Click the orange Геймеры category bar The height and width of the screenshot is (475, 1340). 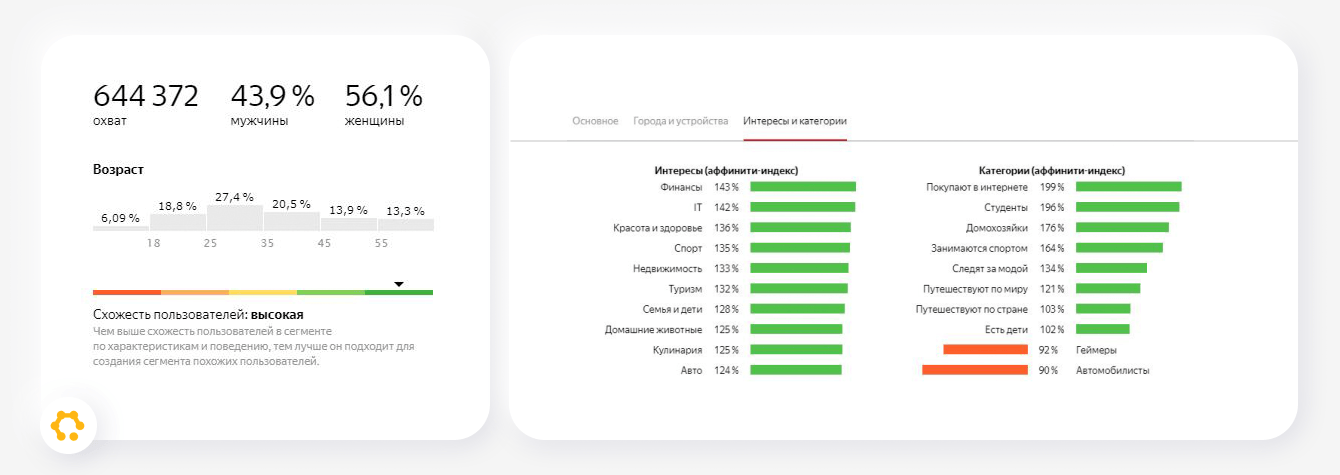985,350
